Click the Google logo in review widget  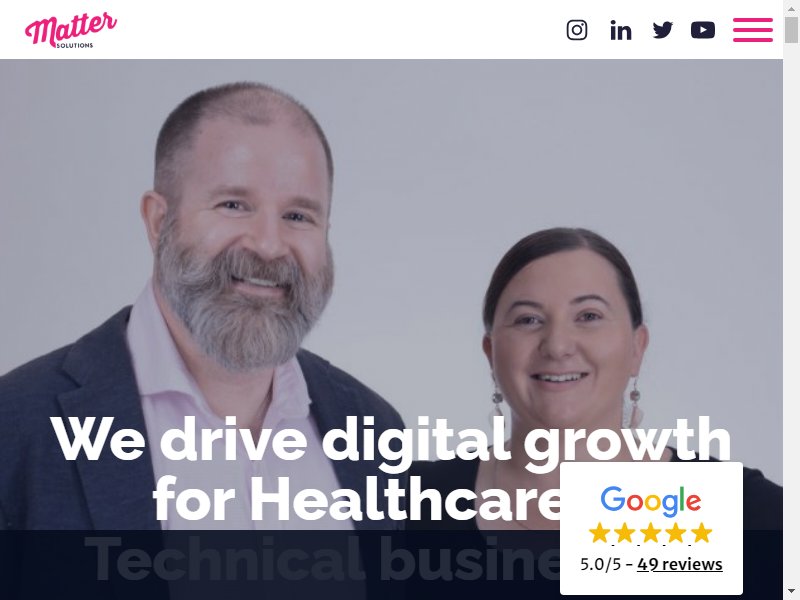pos(651,501)
